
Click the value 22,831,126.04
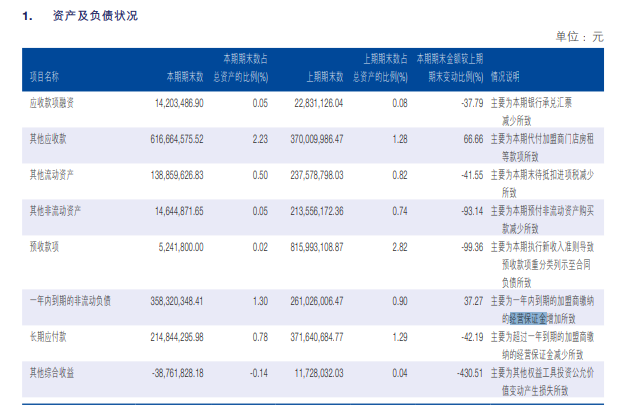click(x=319, y=103)
